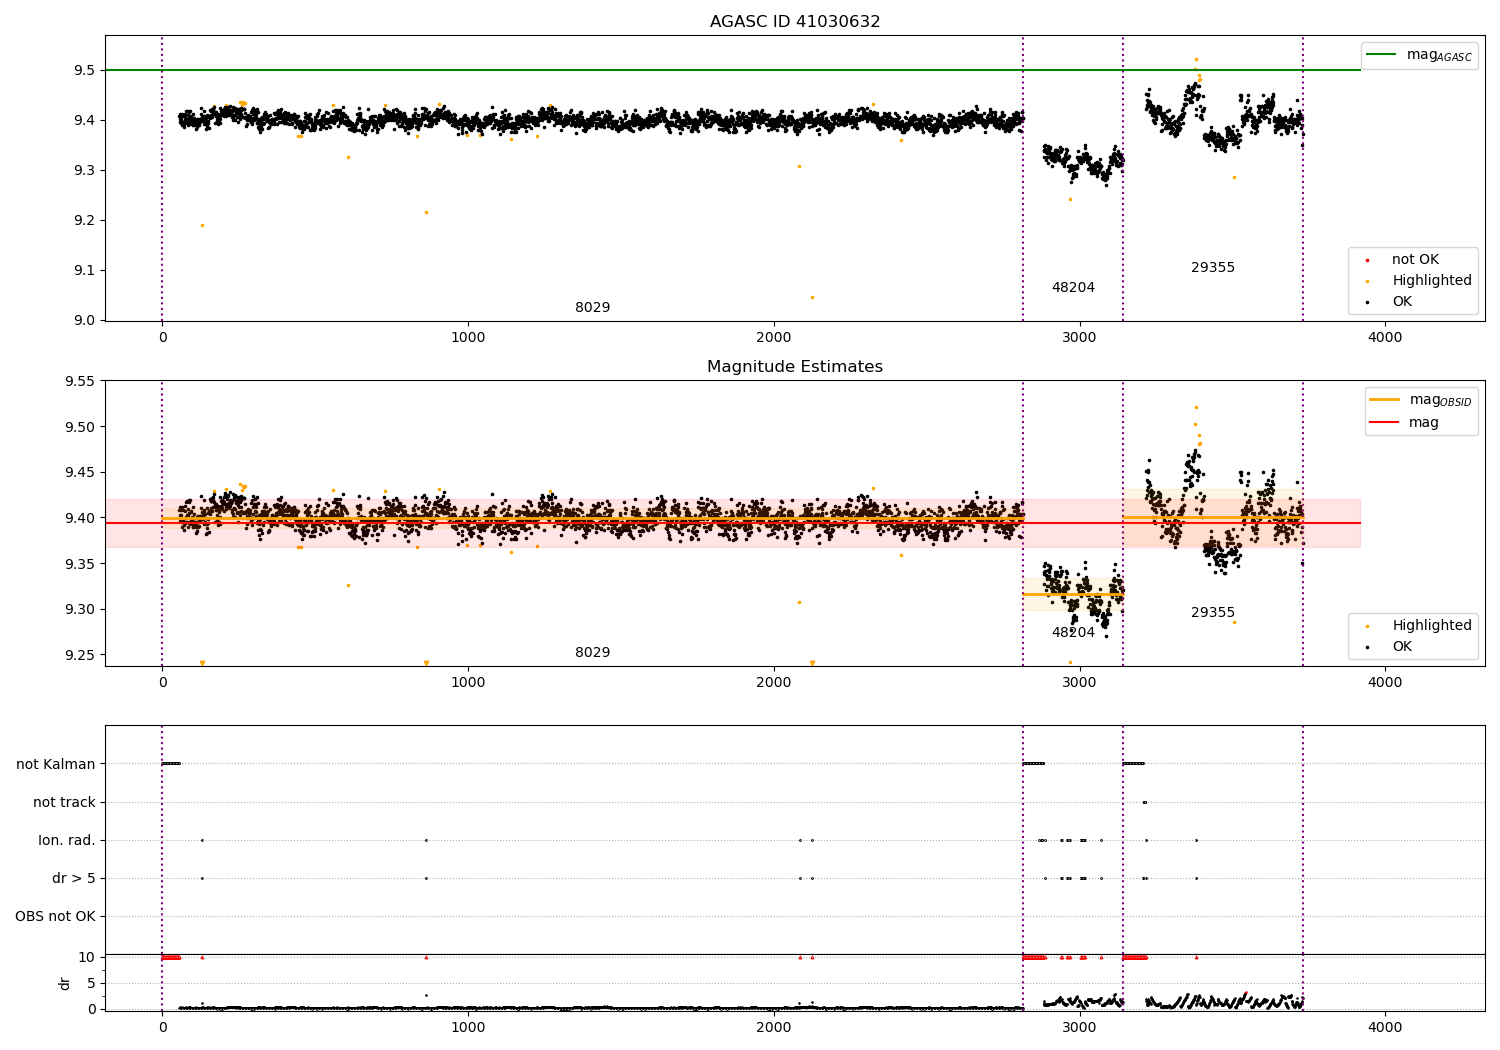Viewport: 1500px width, 1050px height.
Task: Click the "dr > 5" row label
Action: 74,879
